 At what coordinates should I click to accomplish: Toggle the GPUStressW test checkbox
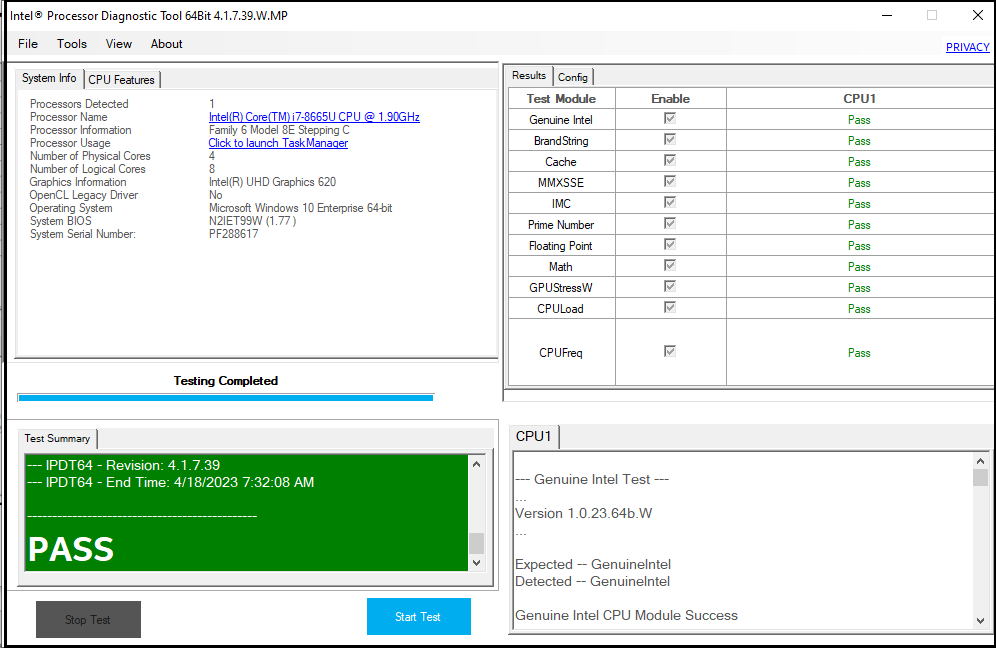670,286
